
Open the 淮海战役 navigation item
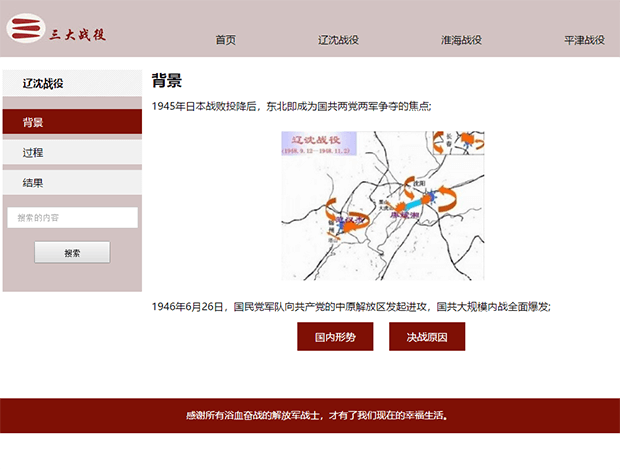pyautogui.click(x=461, y=40)
